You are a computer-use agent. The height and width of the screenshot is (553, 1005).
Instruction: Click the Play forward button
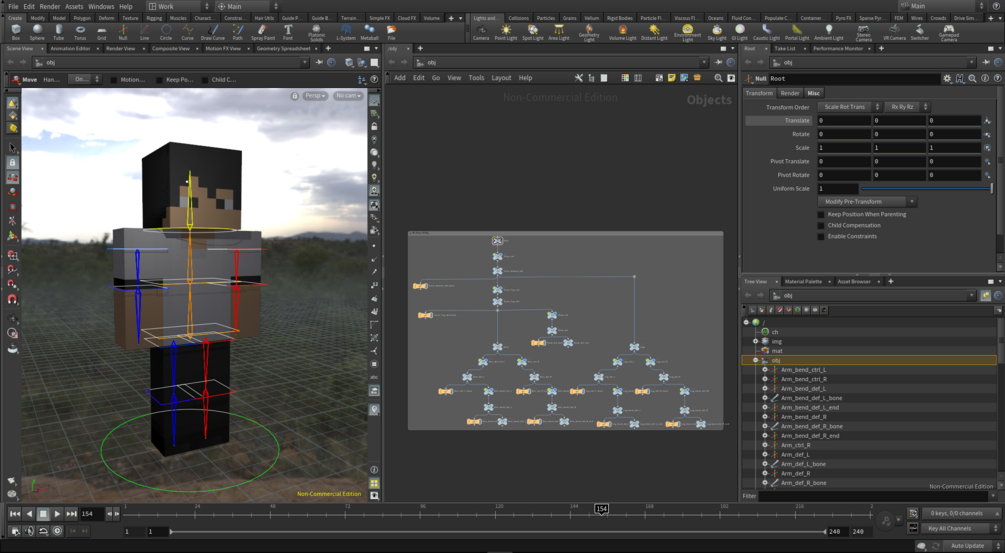(57, 513)
